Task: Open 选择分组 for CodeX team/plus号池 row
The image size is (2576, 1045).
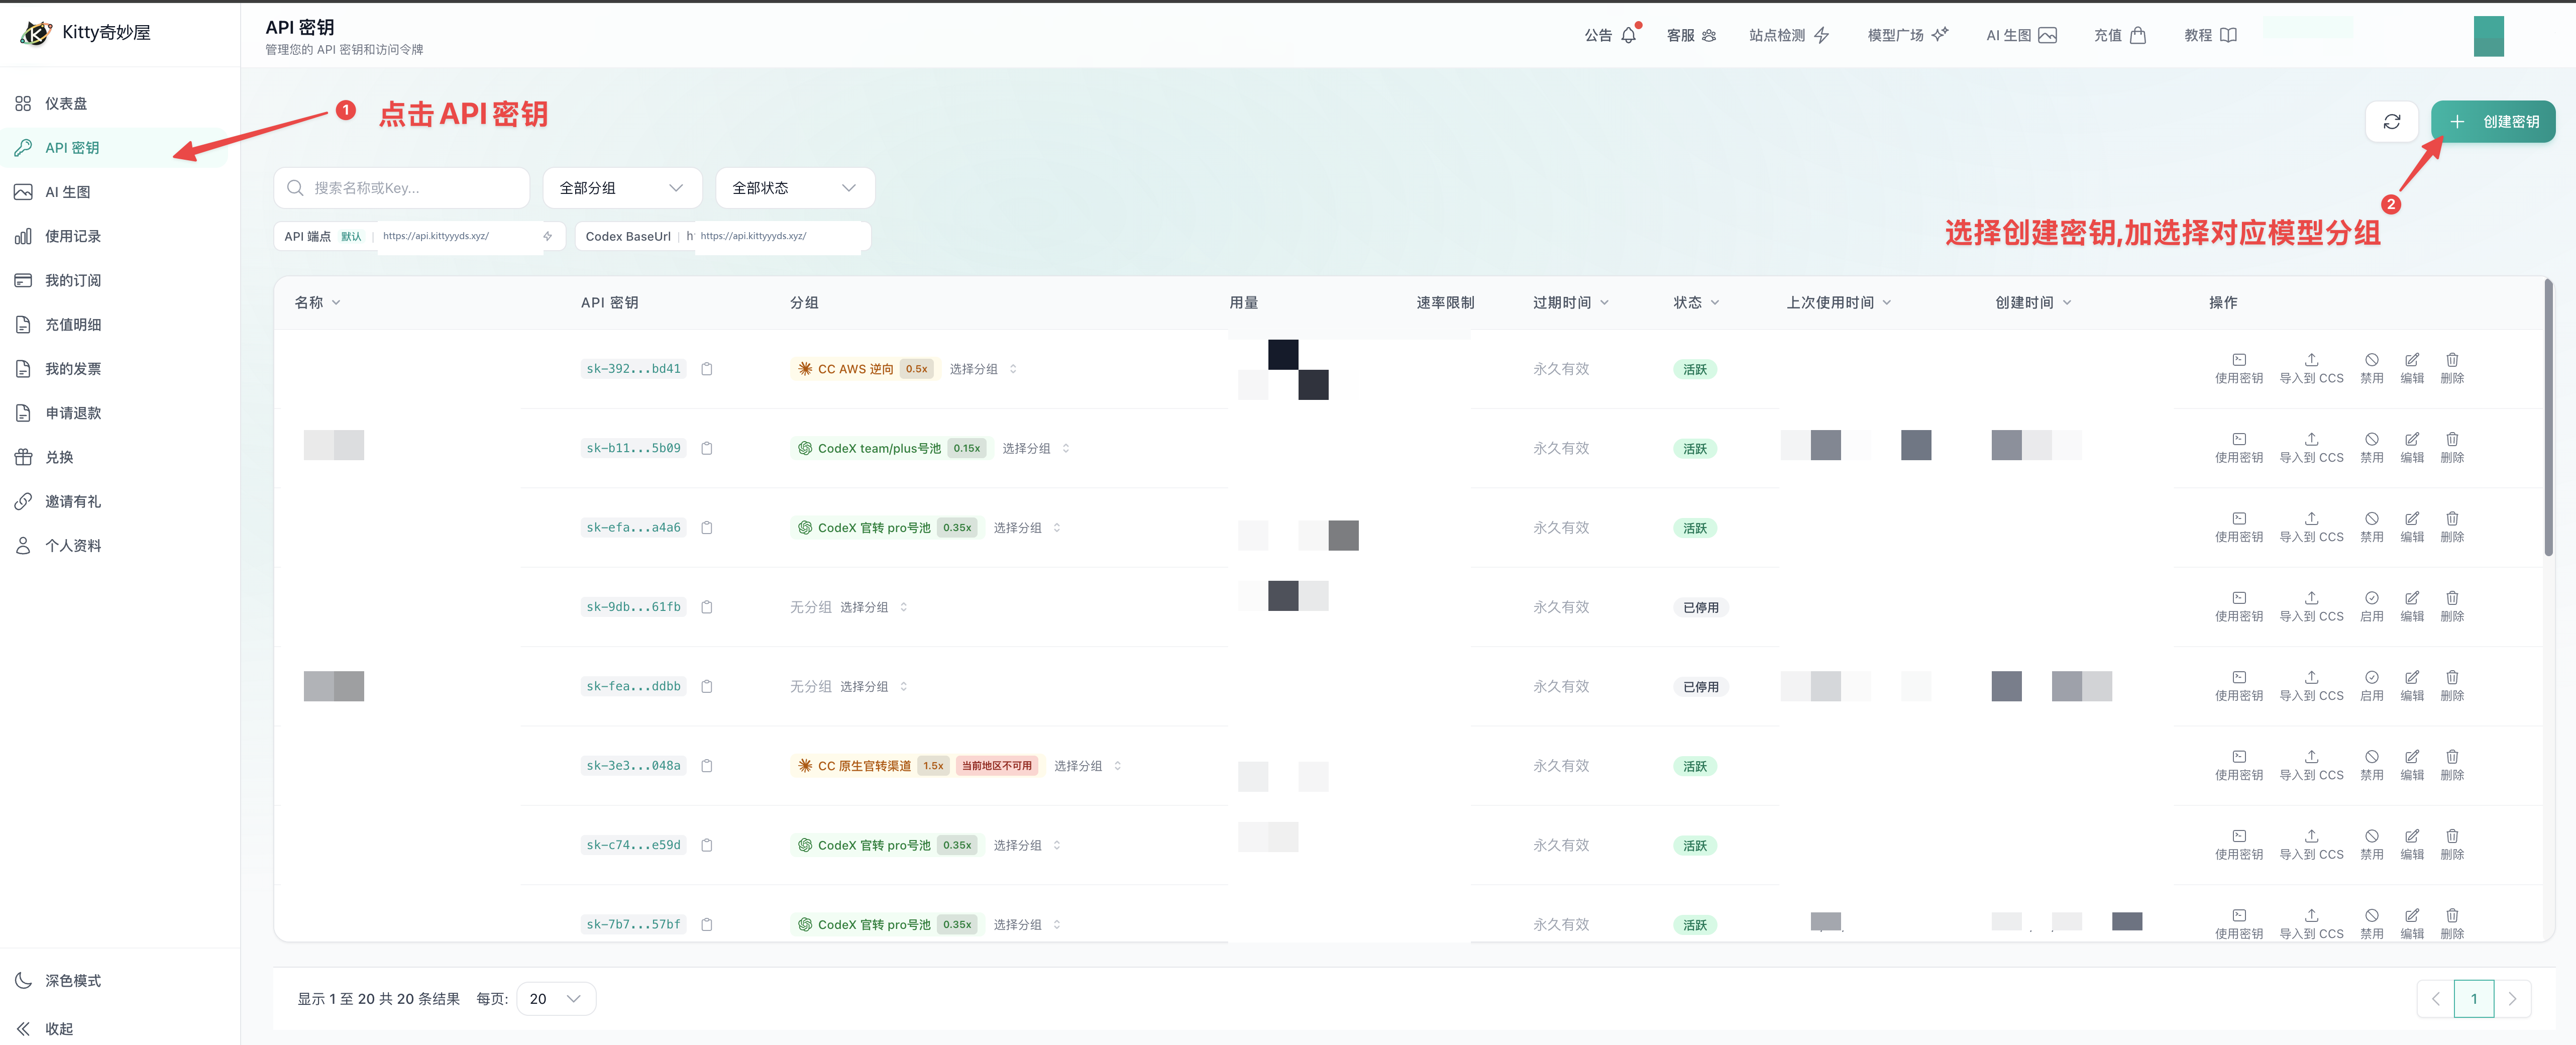Action: pos(1035,449)
